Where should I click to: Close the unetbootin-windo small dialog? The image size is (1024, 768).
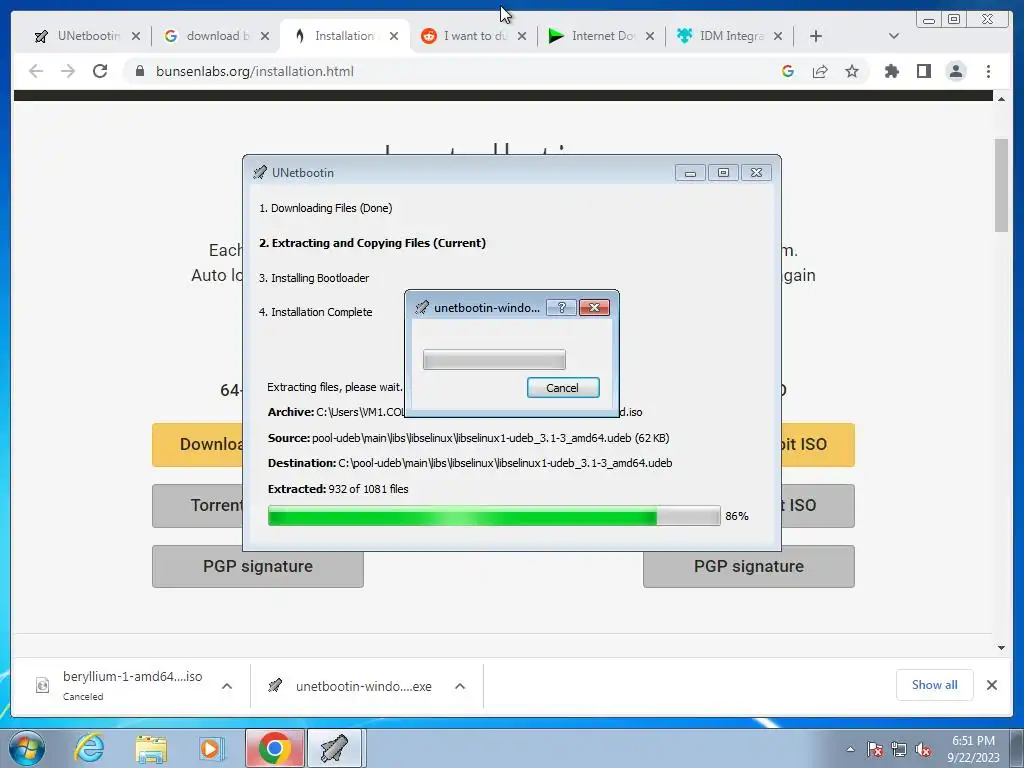click(594, 308)
